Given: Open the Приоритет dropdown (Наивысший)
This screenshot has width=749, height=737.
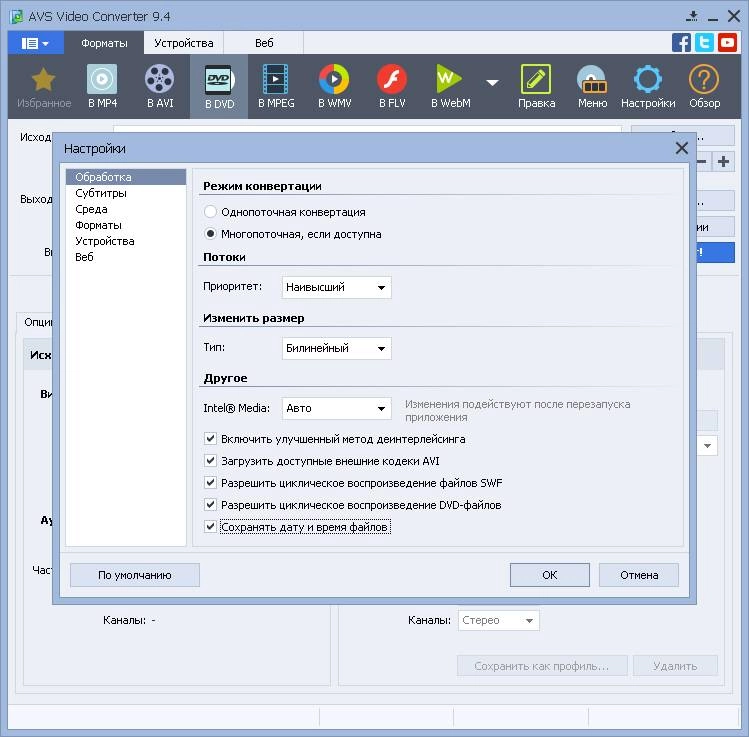Looking at the screenshot, I should click(336, 287).
